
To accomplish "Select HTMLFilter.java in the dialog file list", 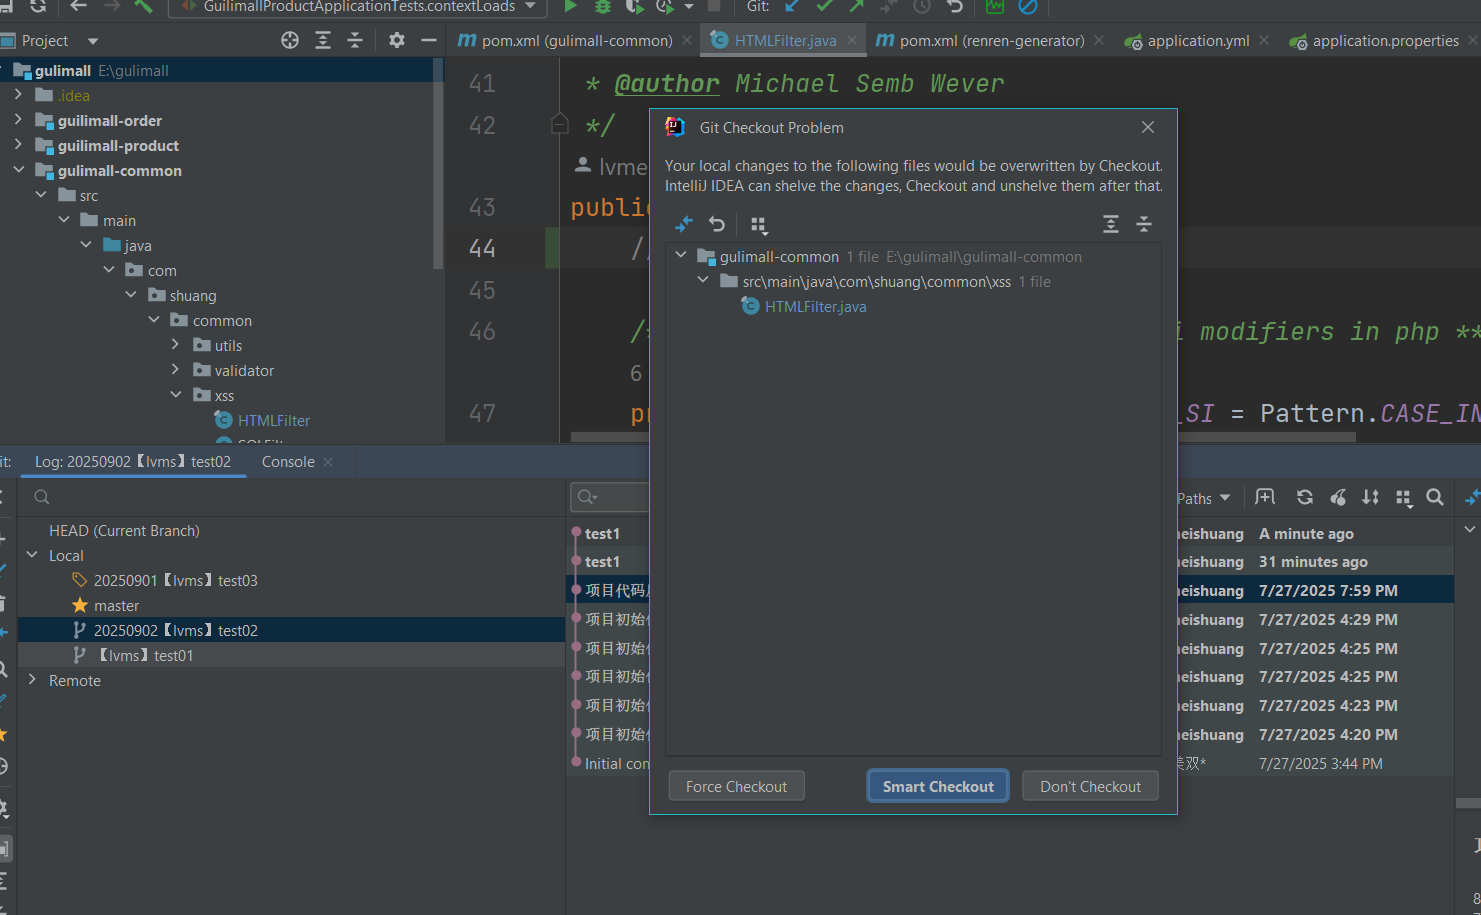I will [x=815, y=306].
